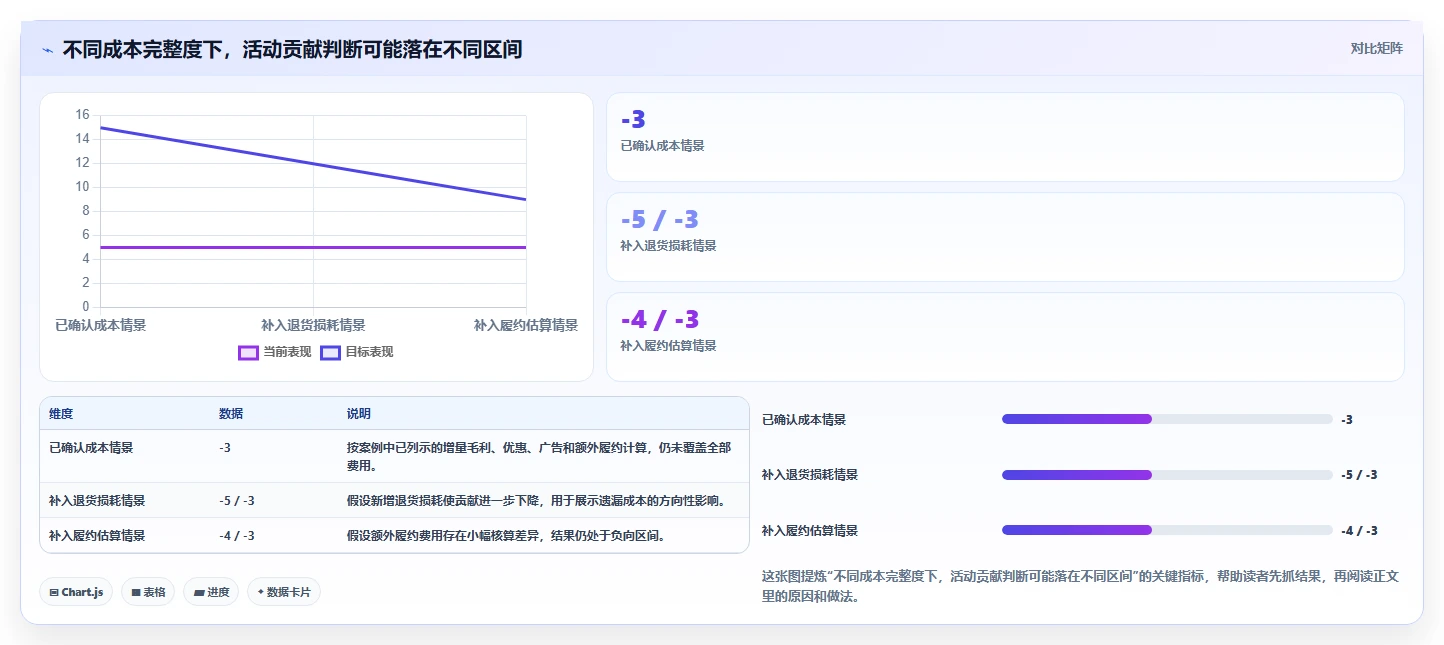1444x645 pixels.
Task: Click the 维度 table column header
Action: pos(61,414)
